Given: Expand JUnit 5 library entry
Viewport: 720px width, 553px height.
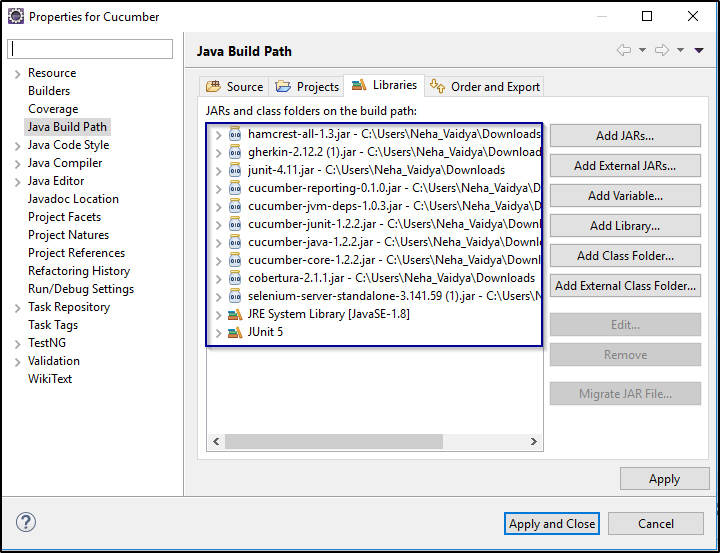Looking at the screenshot, I should (x=219, y=333).
